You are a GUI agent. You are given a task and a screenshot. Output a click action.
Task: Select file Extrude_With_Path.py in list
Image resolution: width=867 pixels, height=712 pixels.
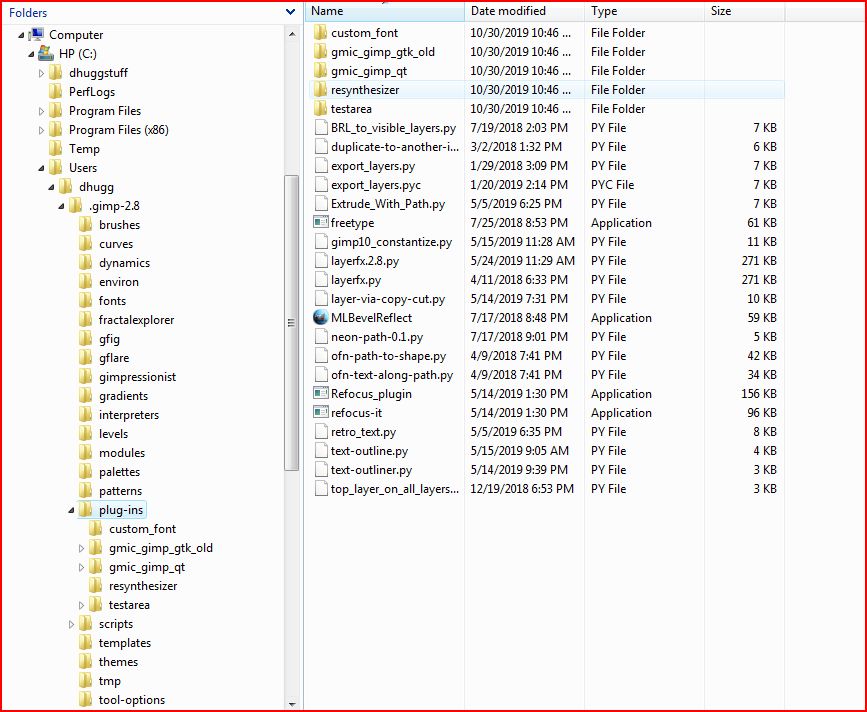pos(388,204)
